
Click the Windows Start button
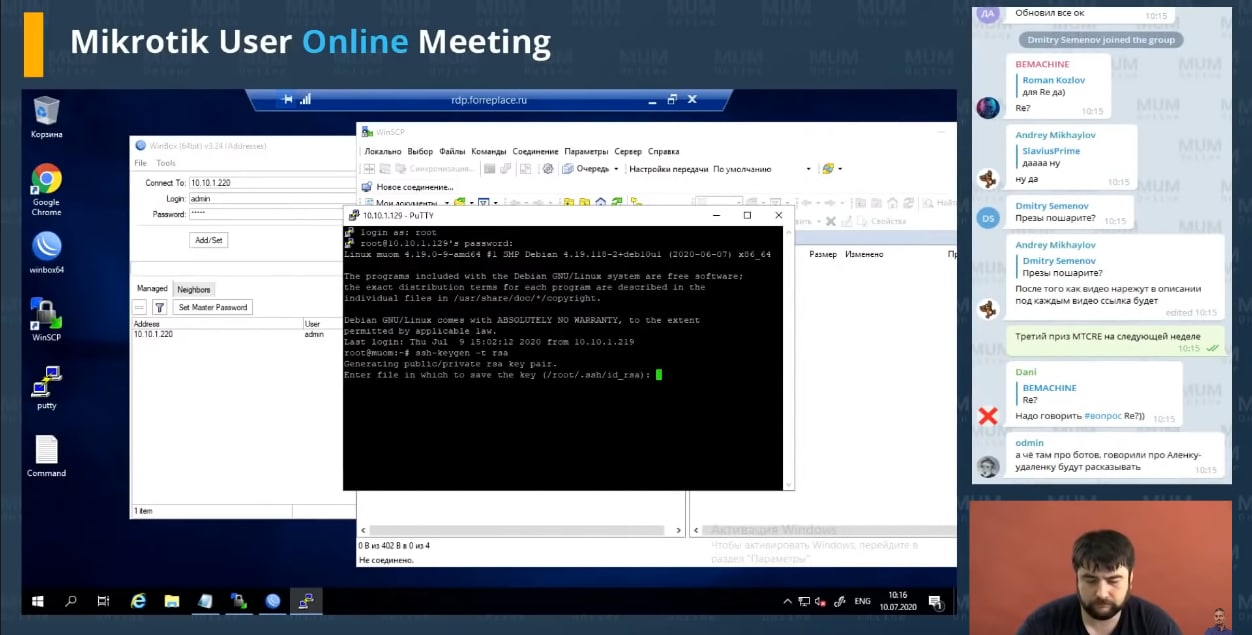pyautogui.click(x=38, y=601)
